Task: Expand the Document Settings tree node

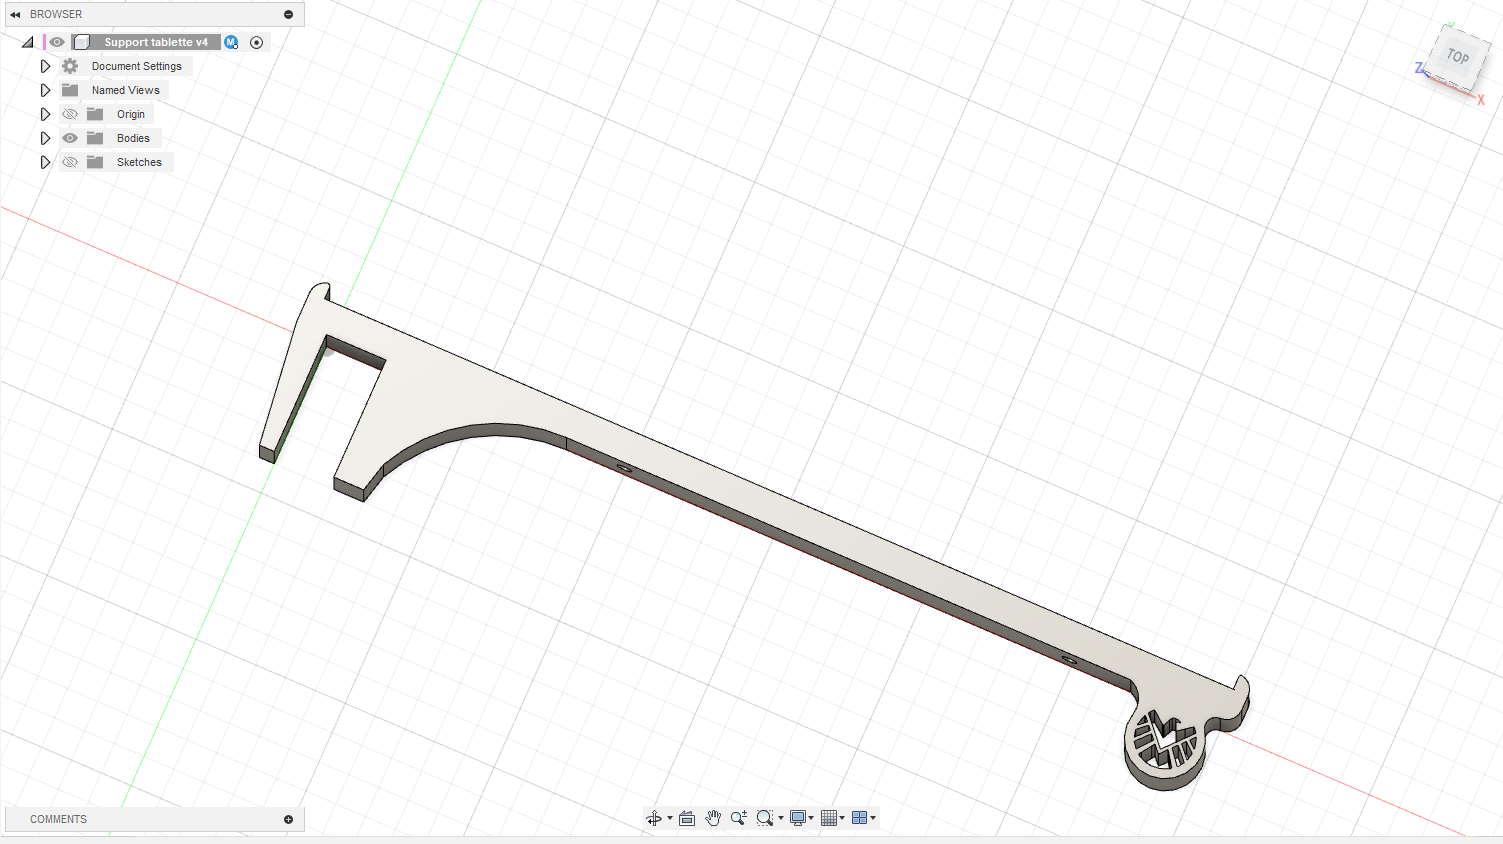Action: coord(45,66)
